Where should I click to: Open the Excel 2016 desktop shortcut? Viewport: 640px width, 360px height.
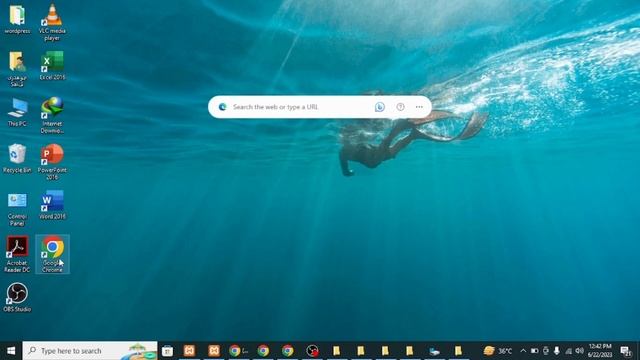click(52, 65)
